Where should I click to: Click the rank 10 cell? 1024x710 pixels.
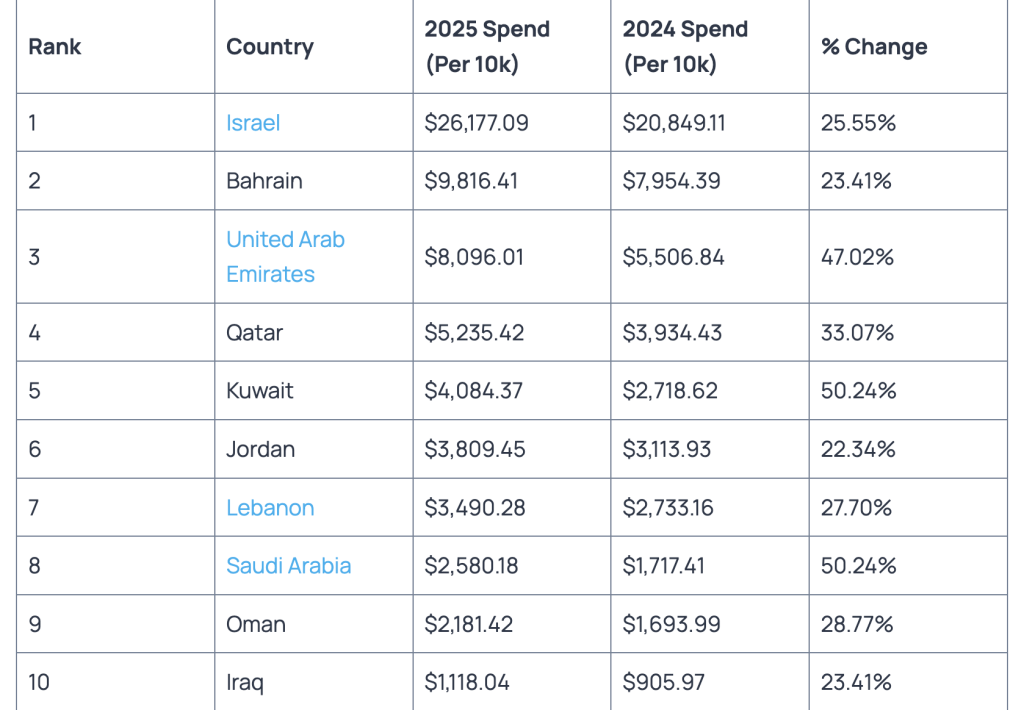click(39, 682)
